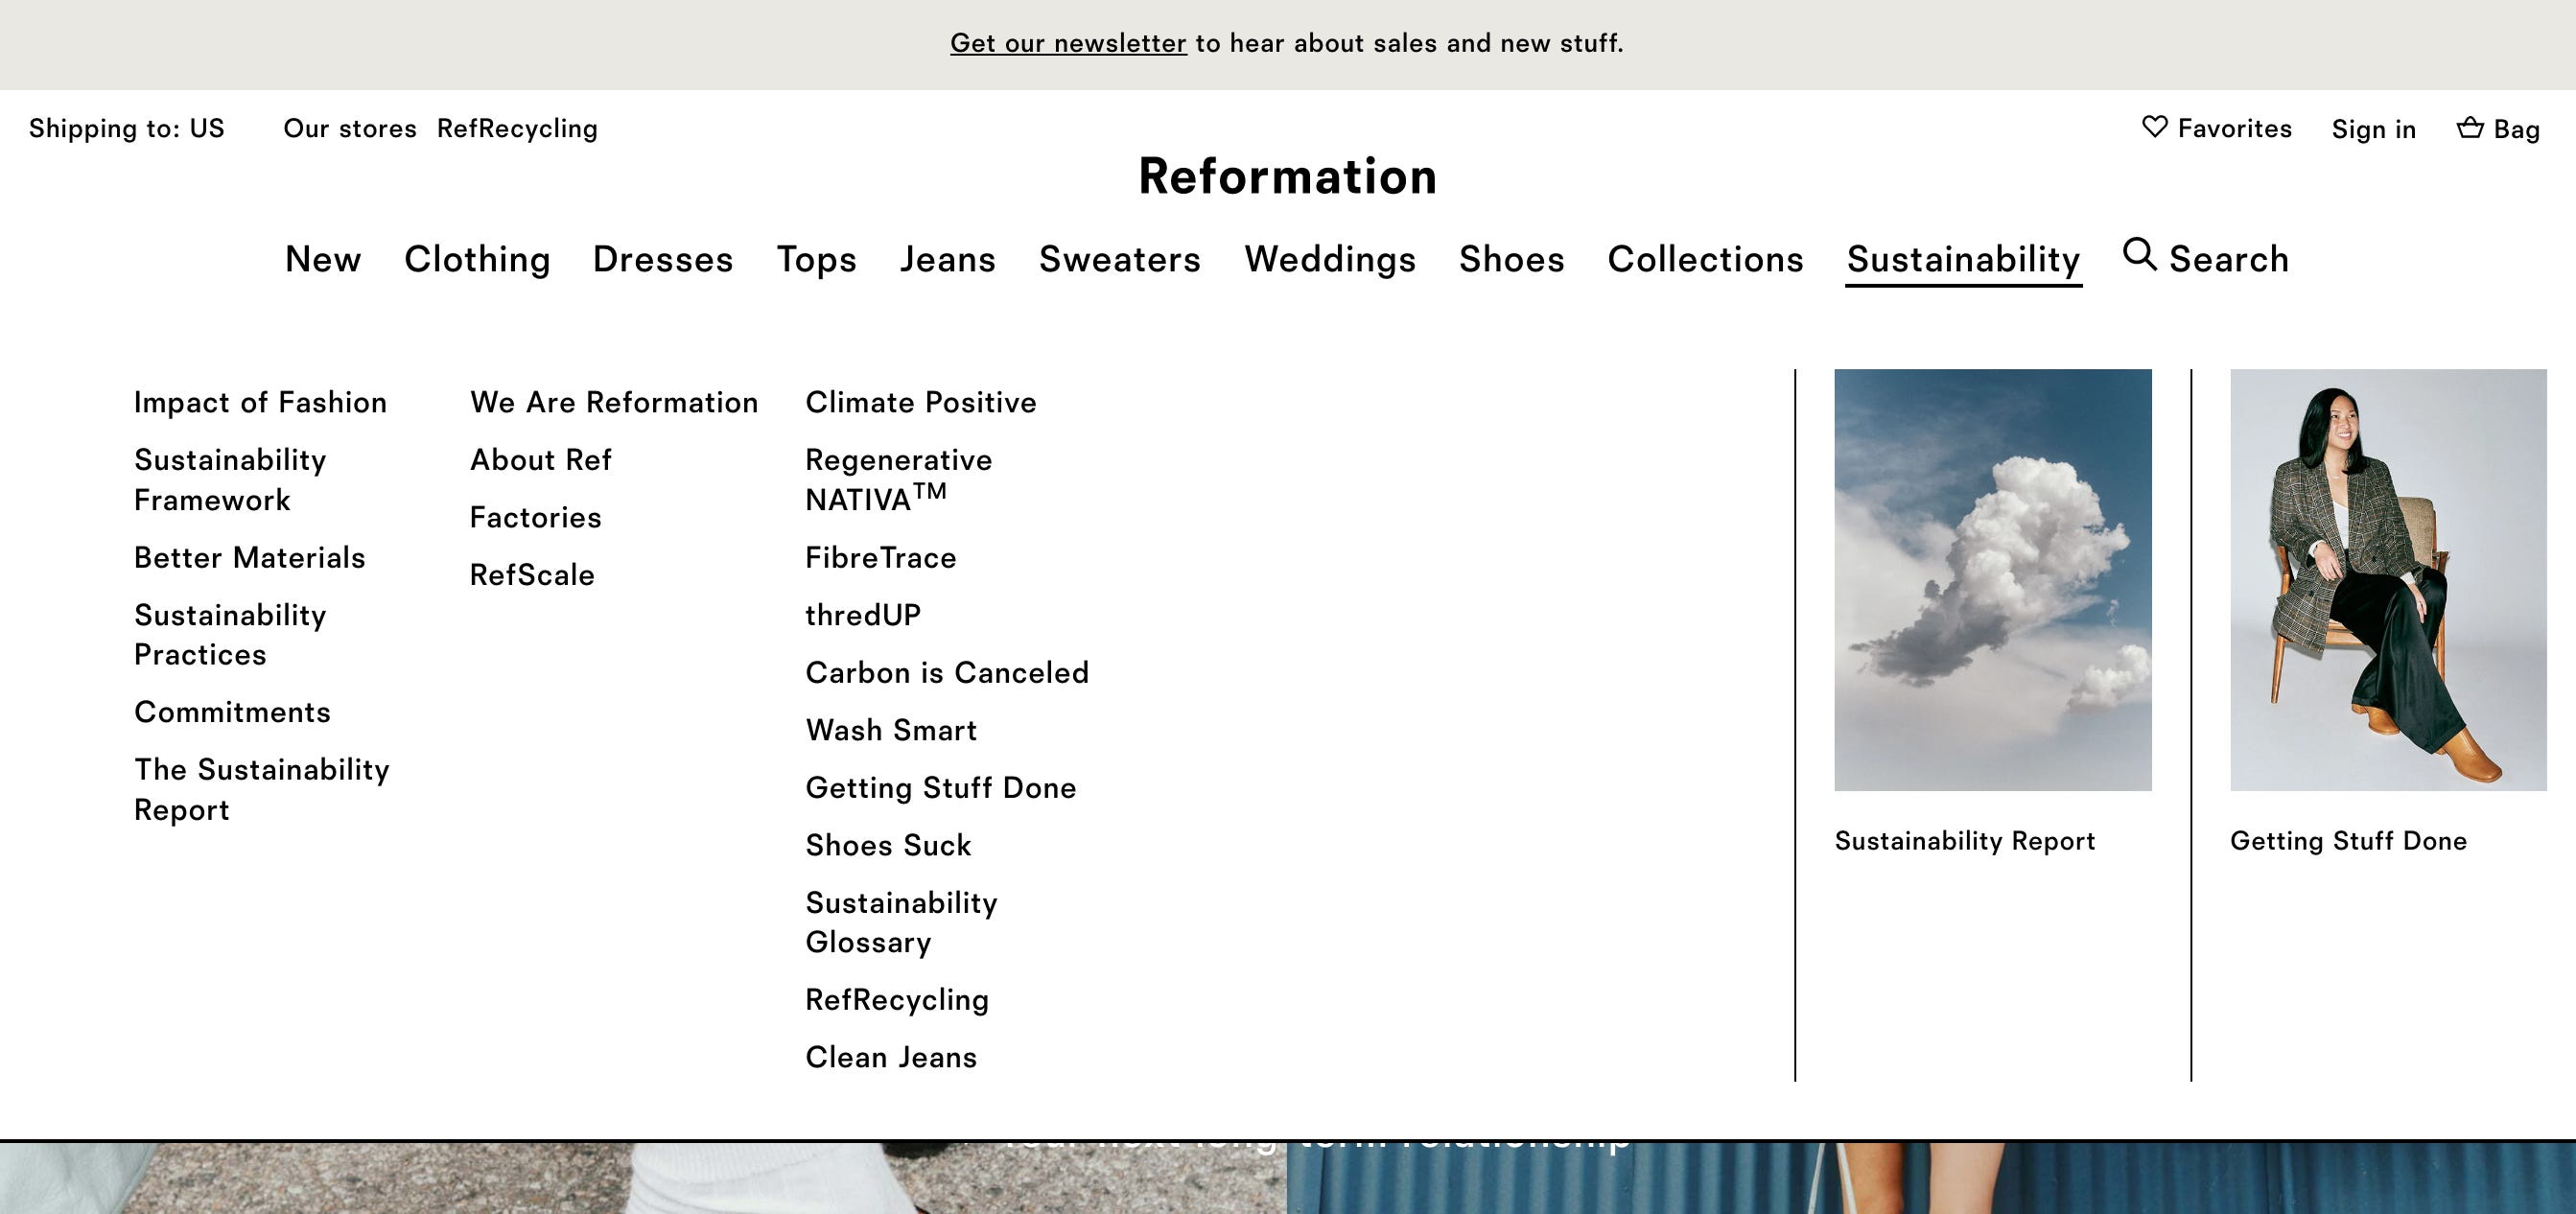This screenshot has height=1214, width=2576.
Task: Select the Sustainability nav item
Action: (x=1962, y=259)
